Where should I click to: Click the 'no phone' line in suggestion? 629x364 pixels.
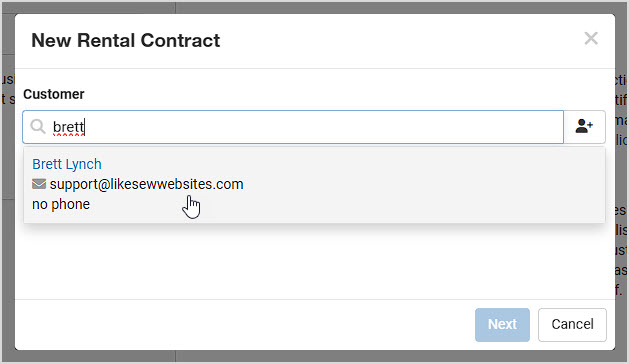61,204
